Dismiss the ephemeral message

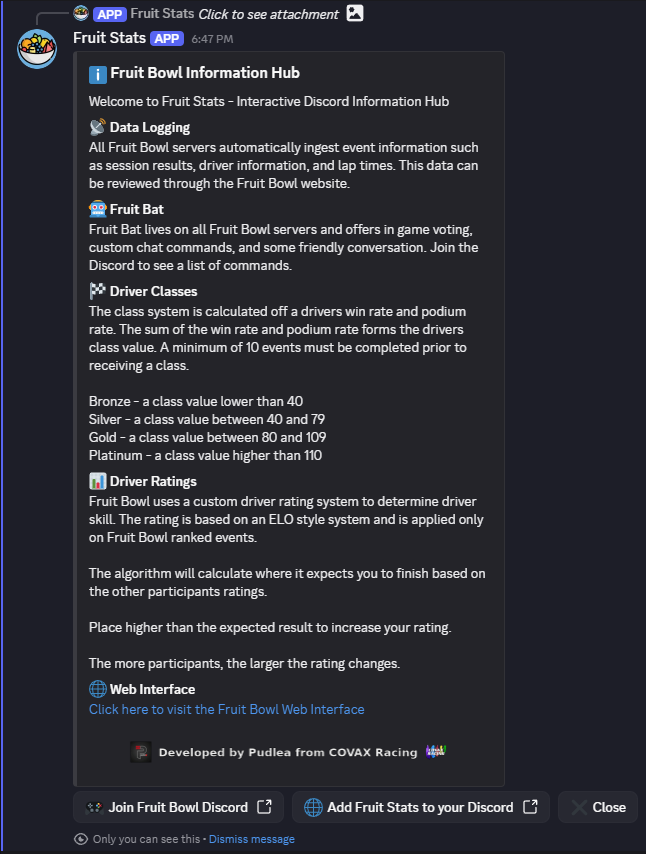pos(251,839)
